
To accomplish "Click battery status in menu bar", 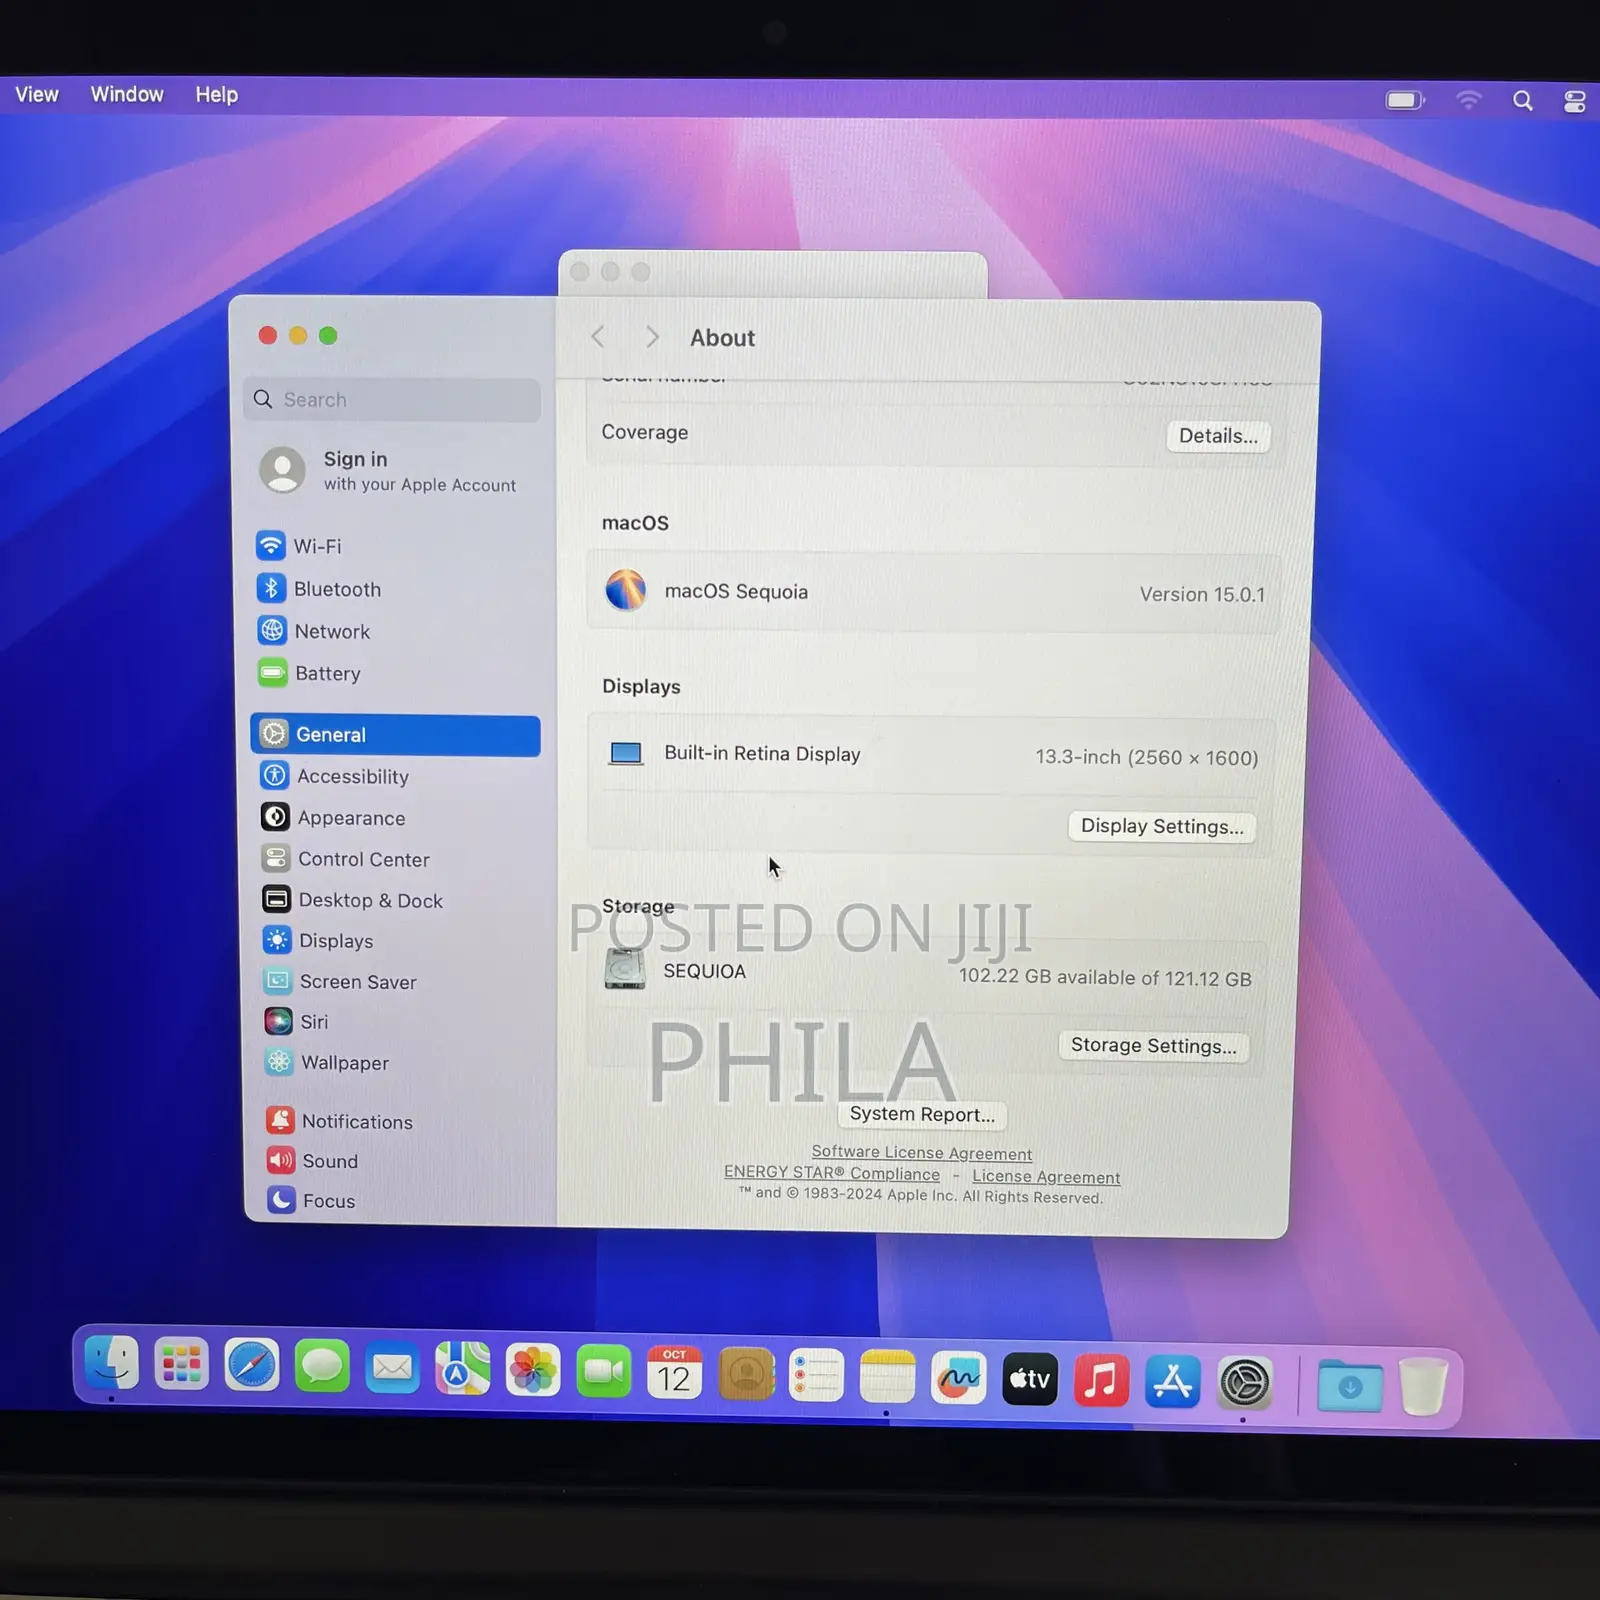I will pyautogui.click(x=1404, y=100).
